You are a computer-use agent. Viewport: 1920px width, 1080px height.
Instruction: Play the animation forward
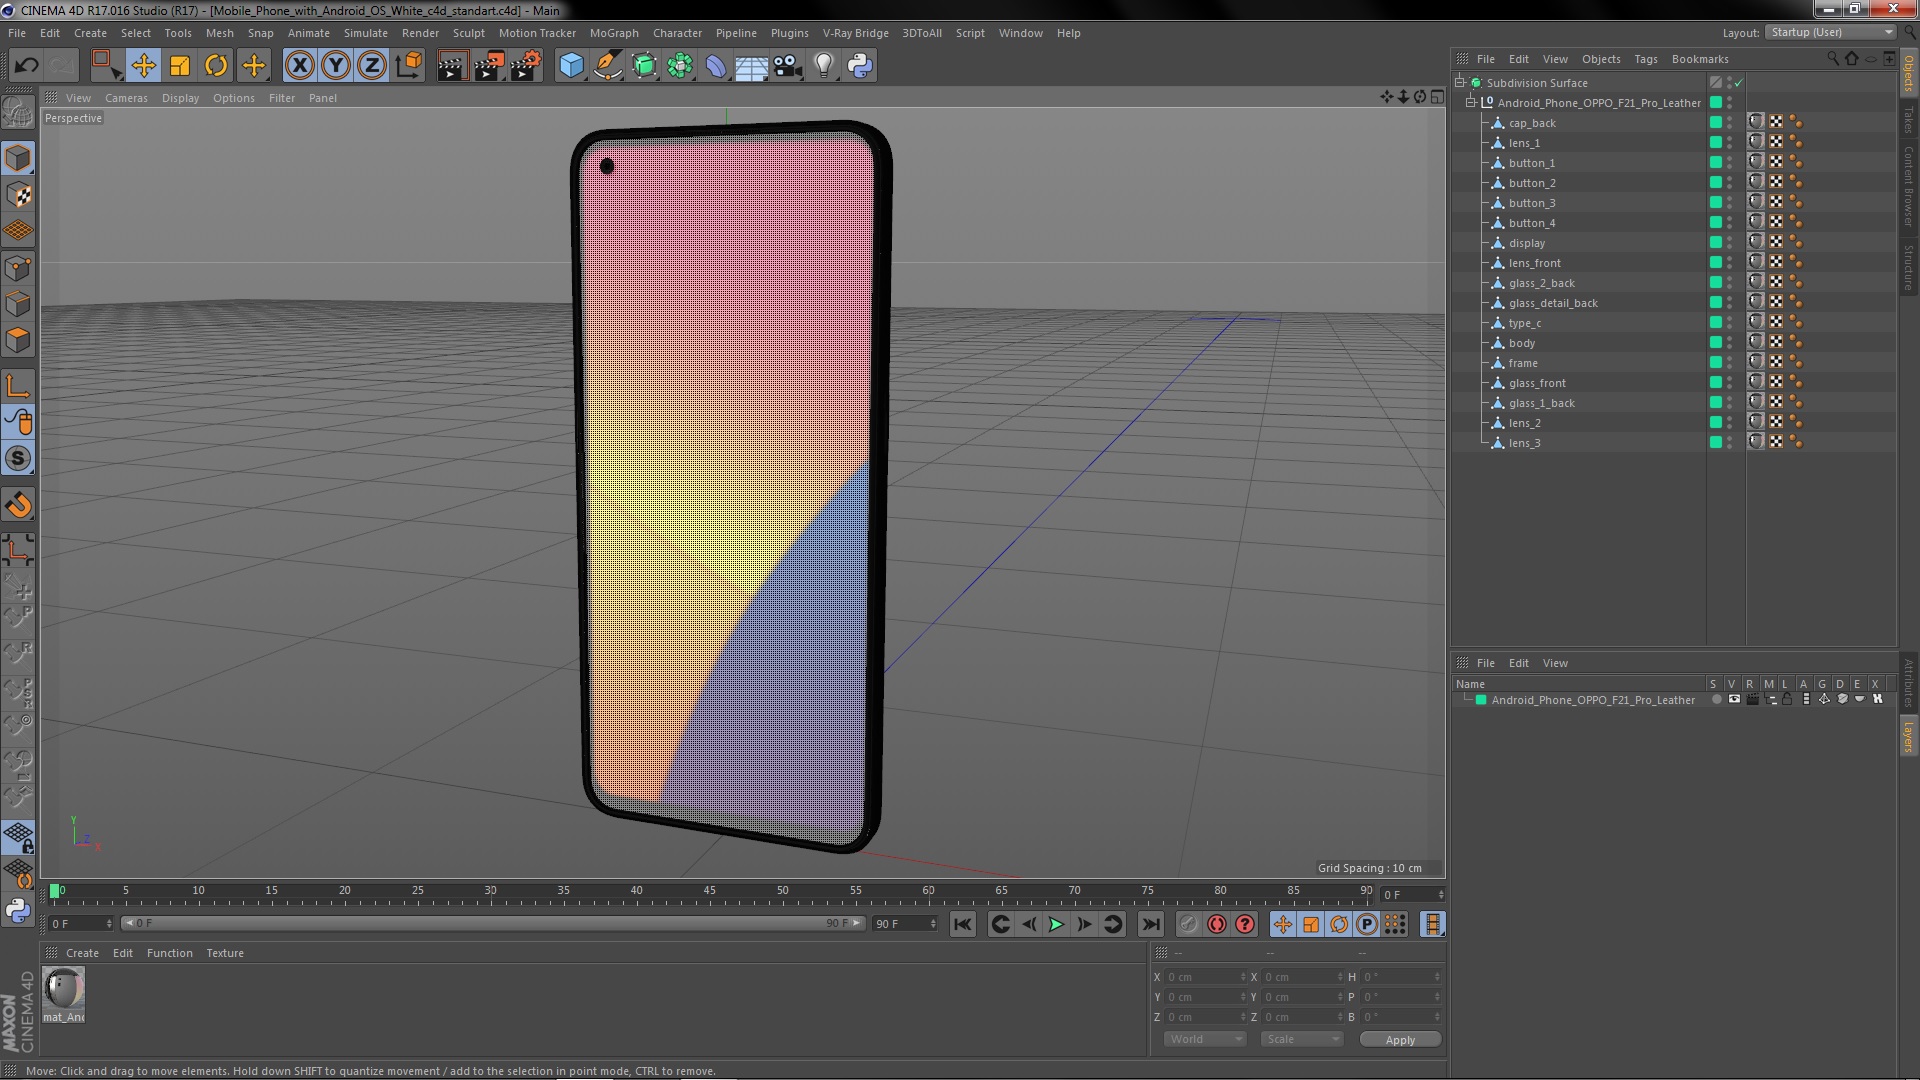point(1056,925)
